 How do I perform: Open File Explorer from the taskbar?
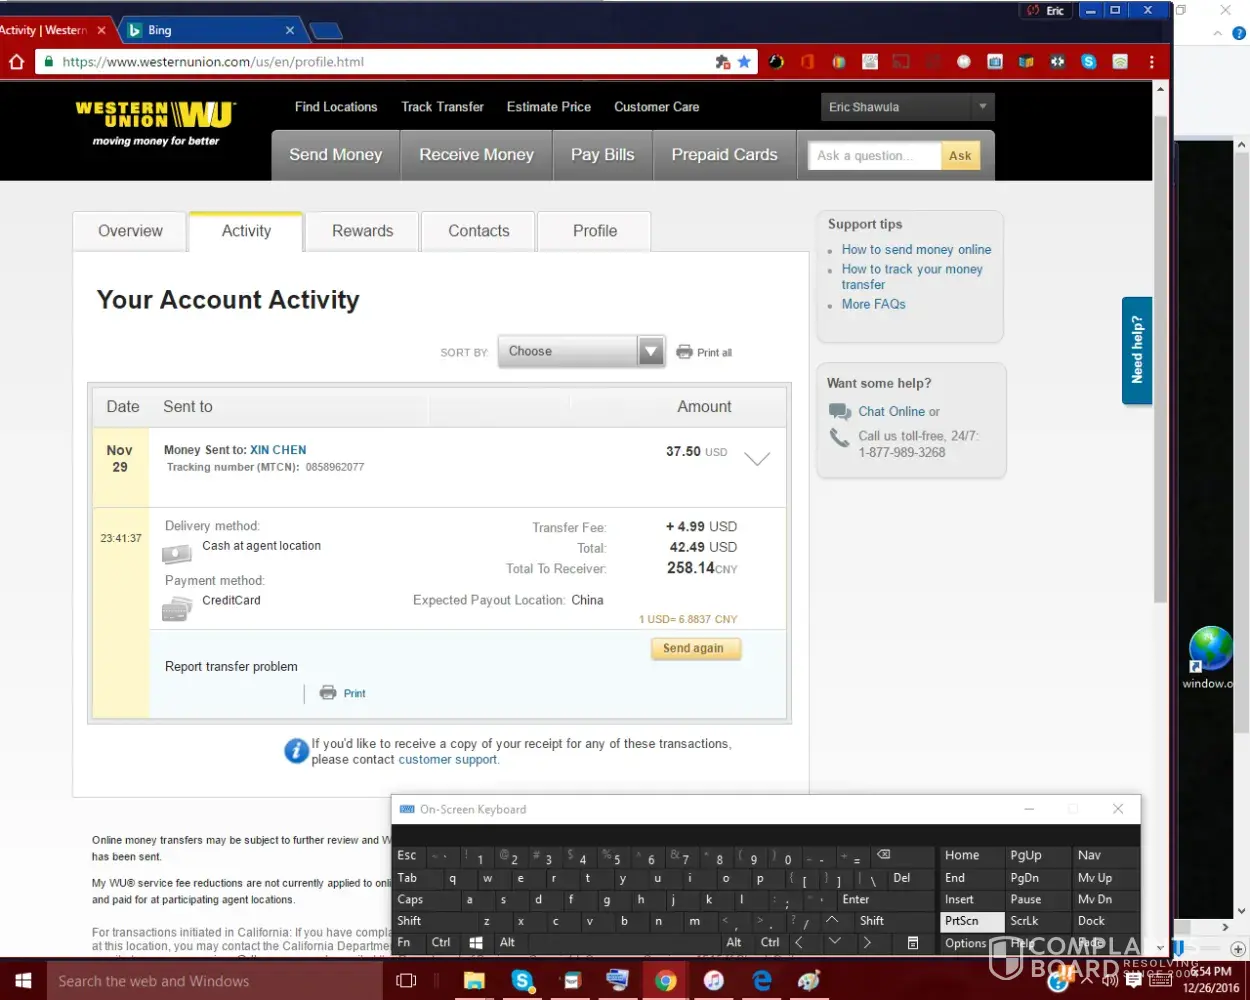click(474, 981)
